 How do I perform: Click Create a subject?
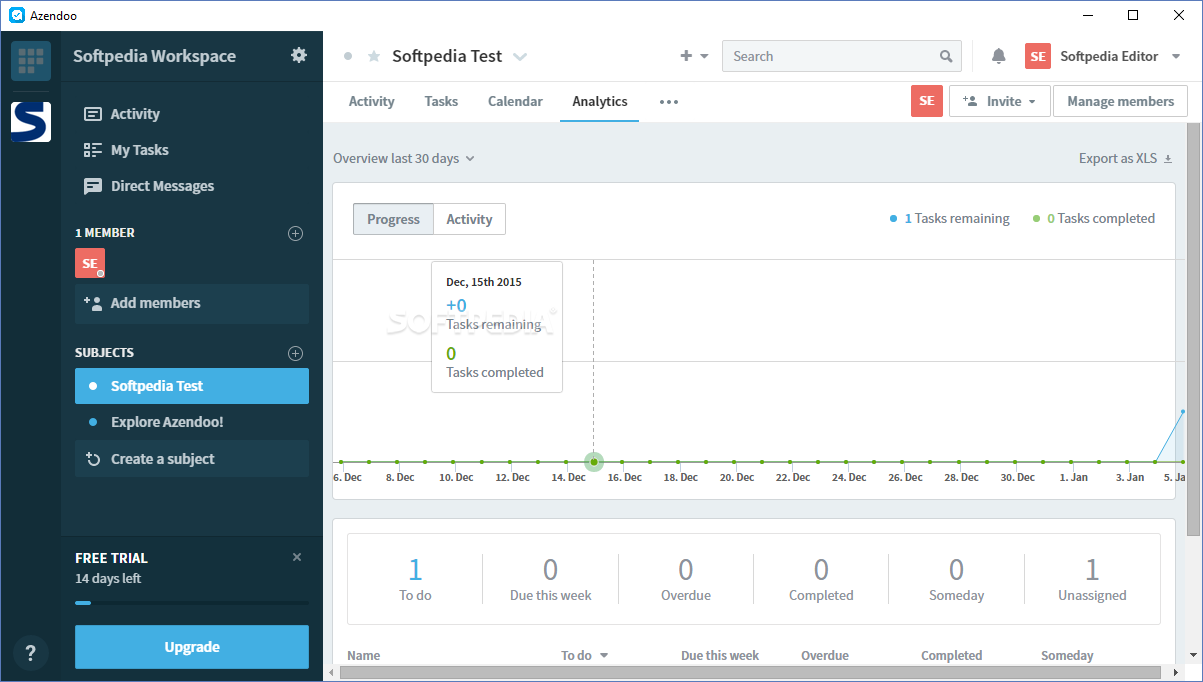192,459
